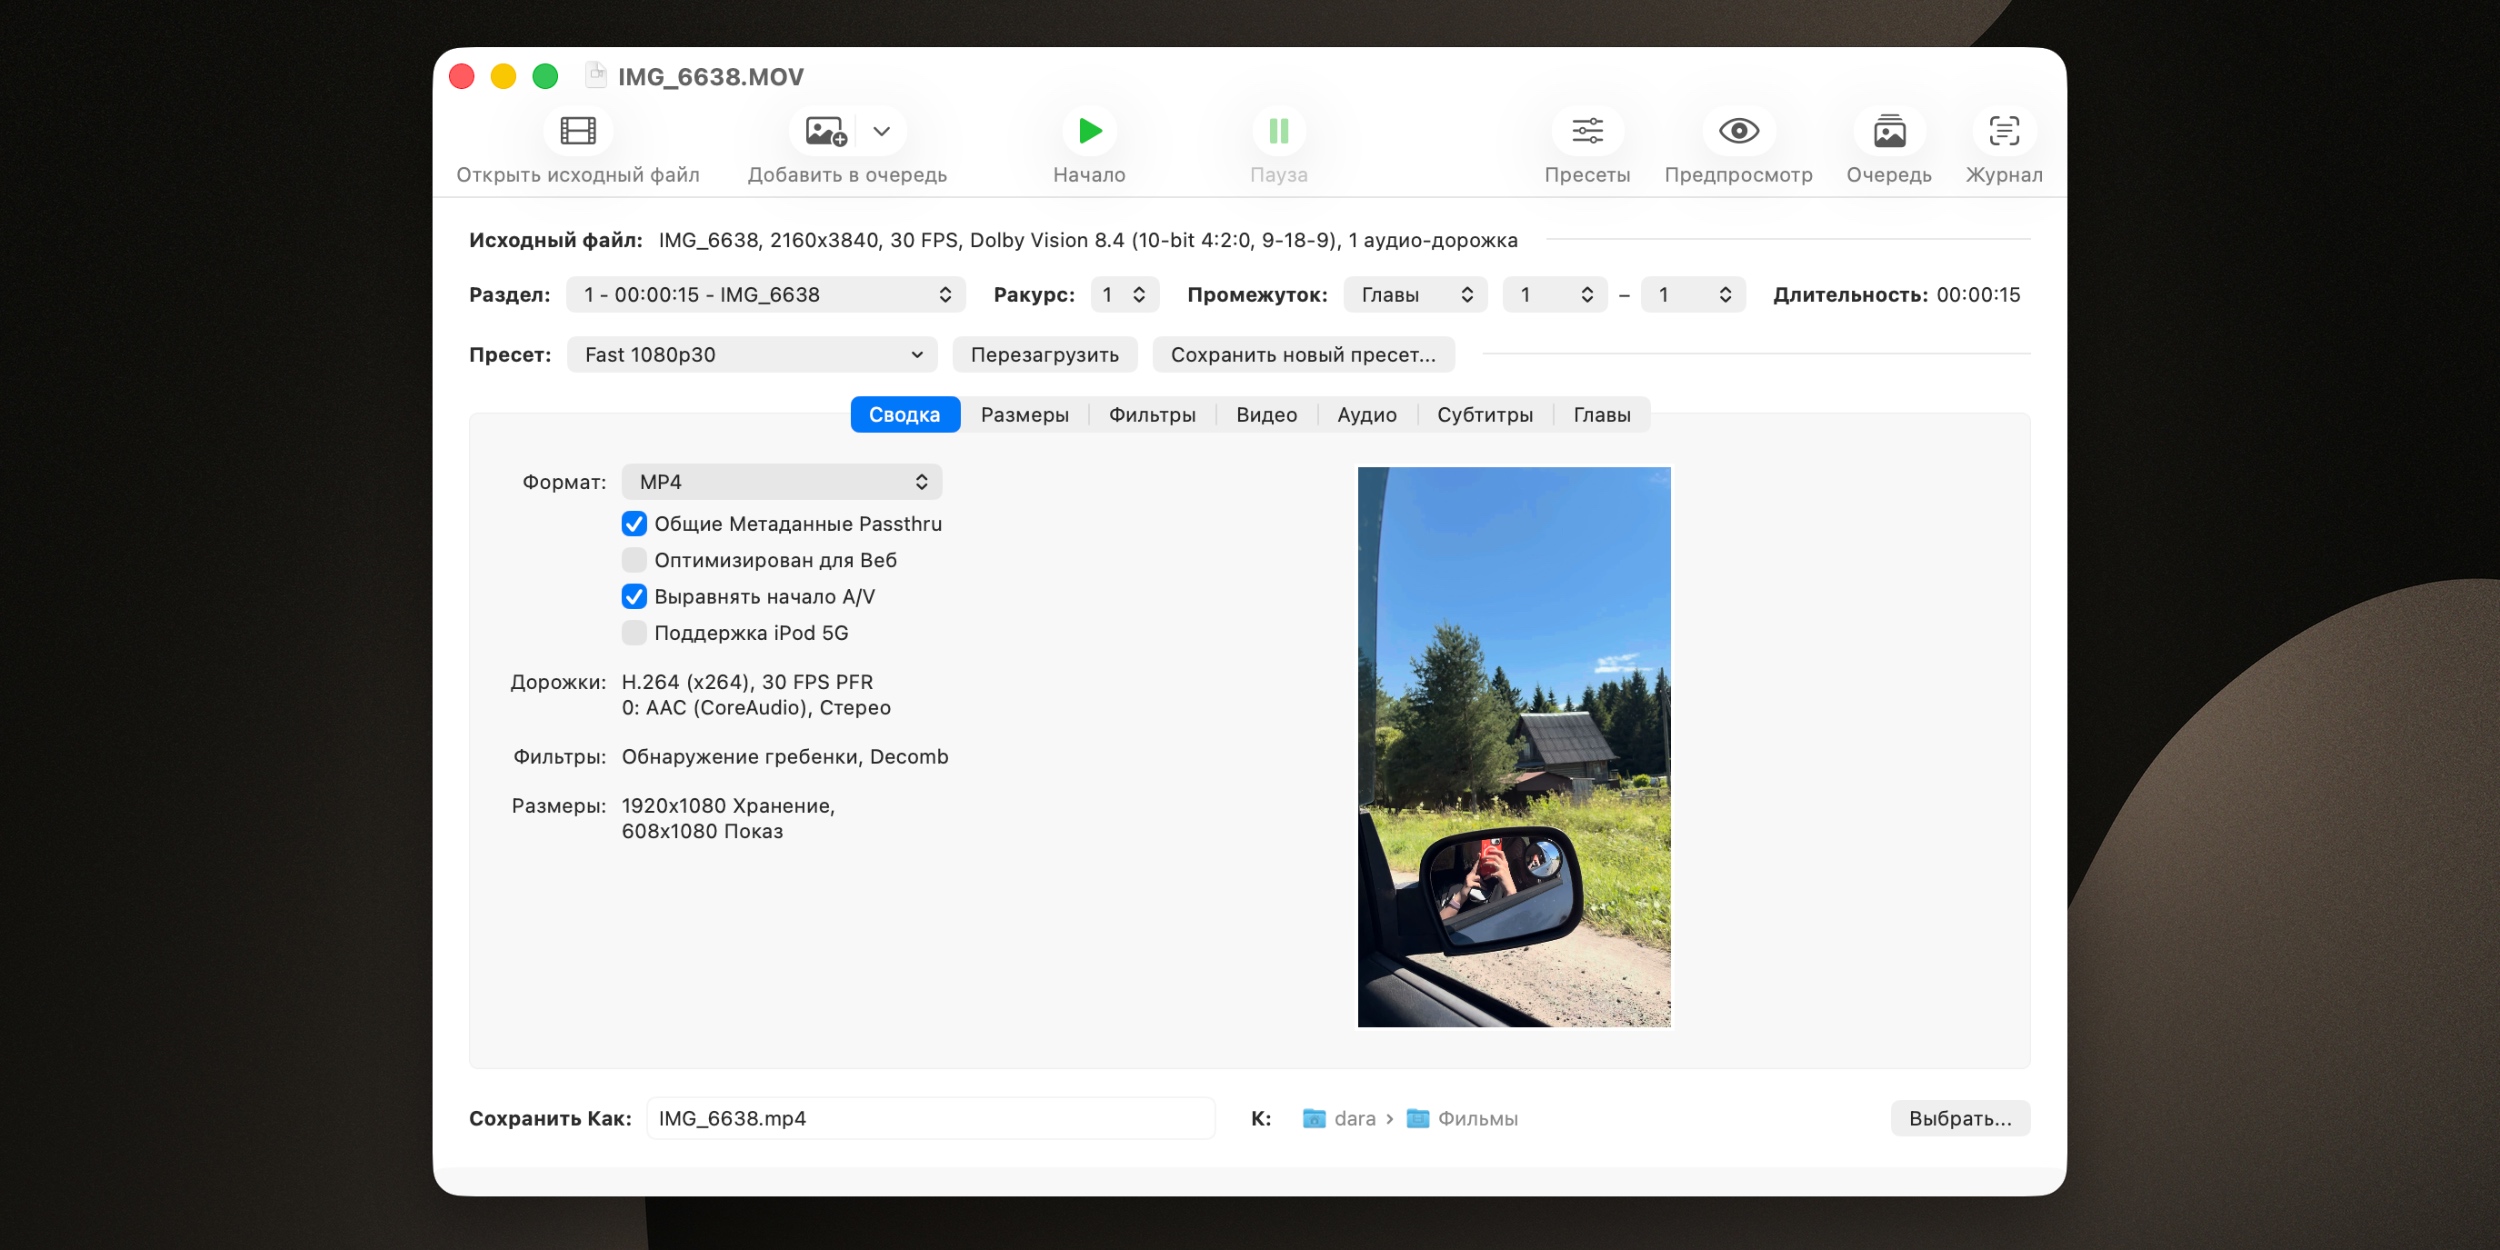Expand the Add to Queue chevron menu

click(881, 131)
